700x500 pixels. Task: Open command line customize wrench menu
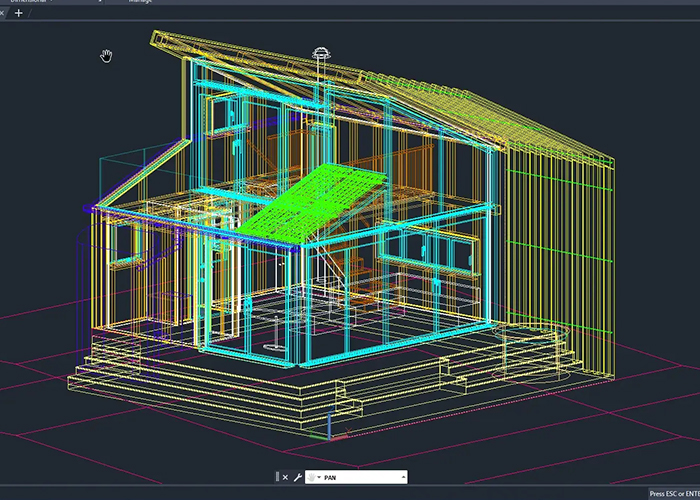[x=297, y=478]
